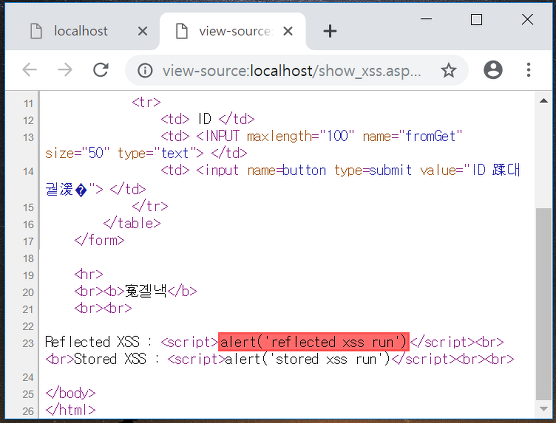Click the INPUT tag name on line 13
556x423 pixels.
pos(222,136)
